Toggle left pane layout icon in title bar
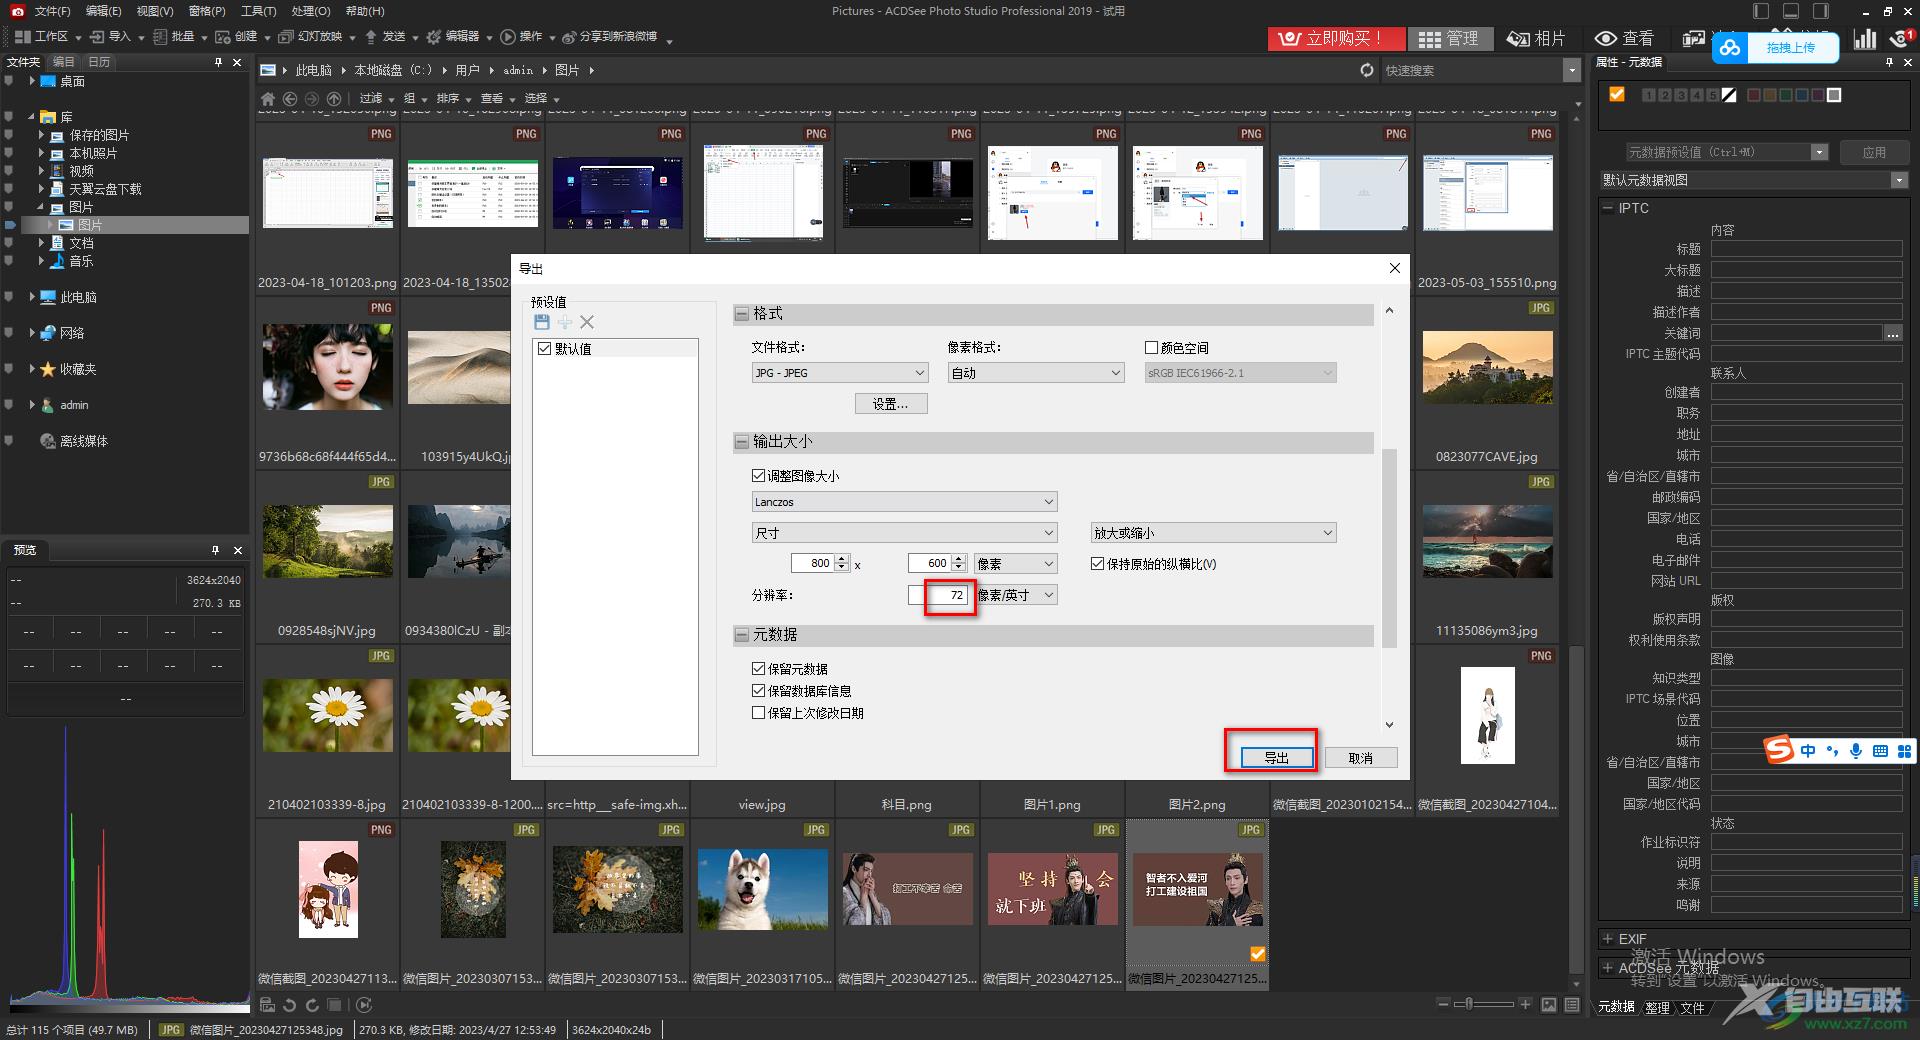 point(1762,11)
